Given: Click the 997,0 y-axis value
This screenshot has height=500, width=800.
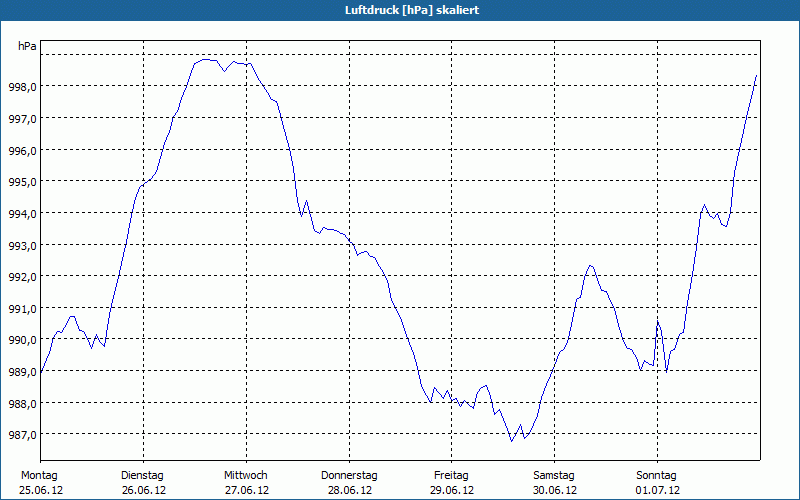Looking at the screenshot, I should coord(22,119).
